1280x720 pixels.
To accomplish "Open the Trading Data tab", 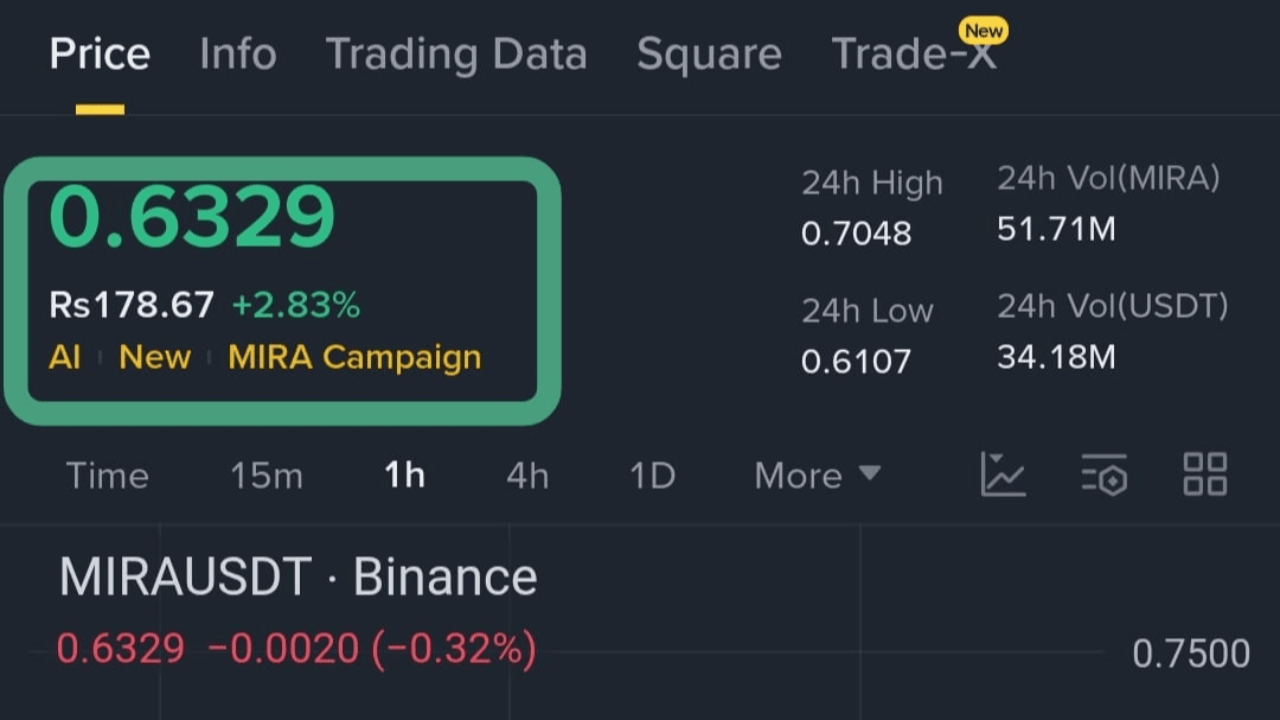I will click(x=456, y=54).
